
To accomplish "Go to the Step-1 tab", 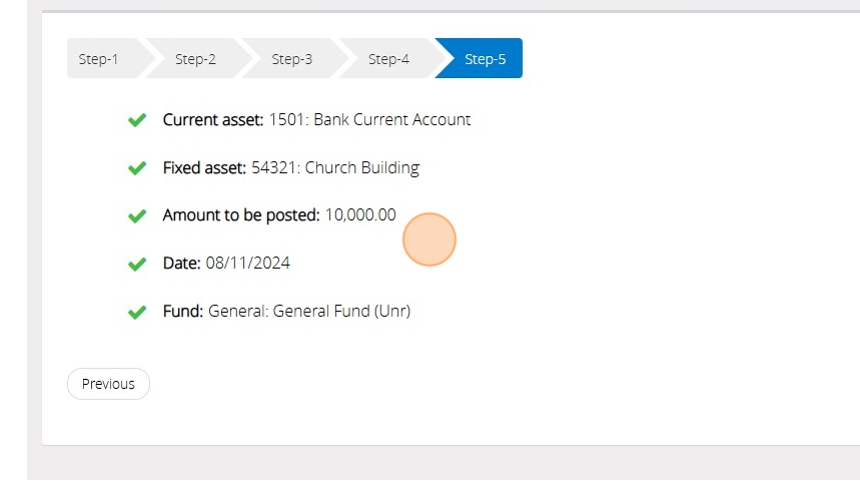I will click(98, 59).
